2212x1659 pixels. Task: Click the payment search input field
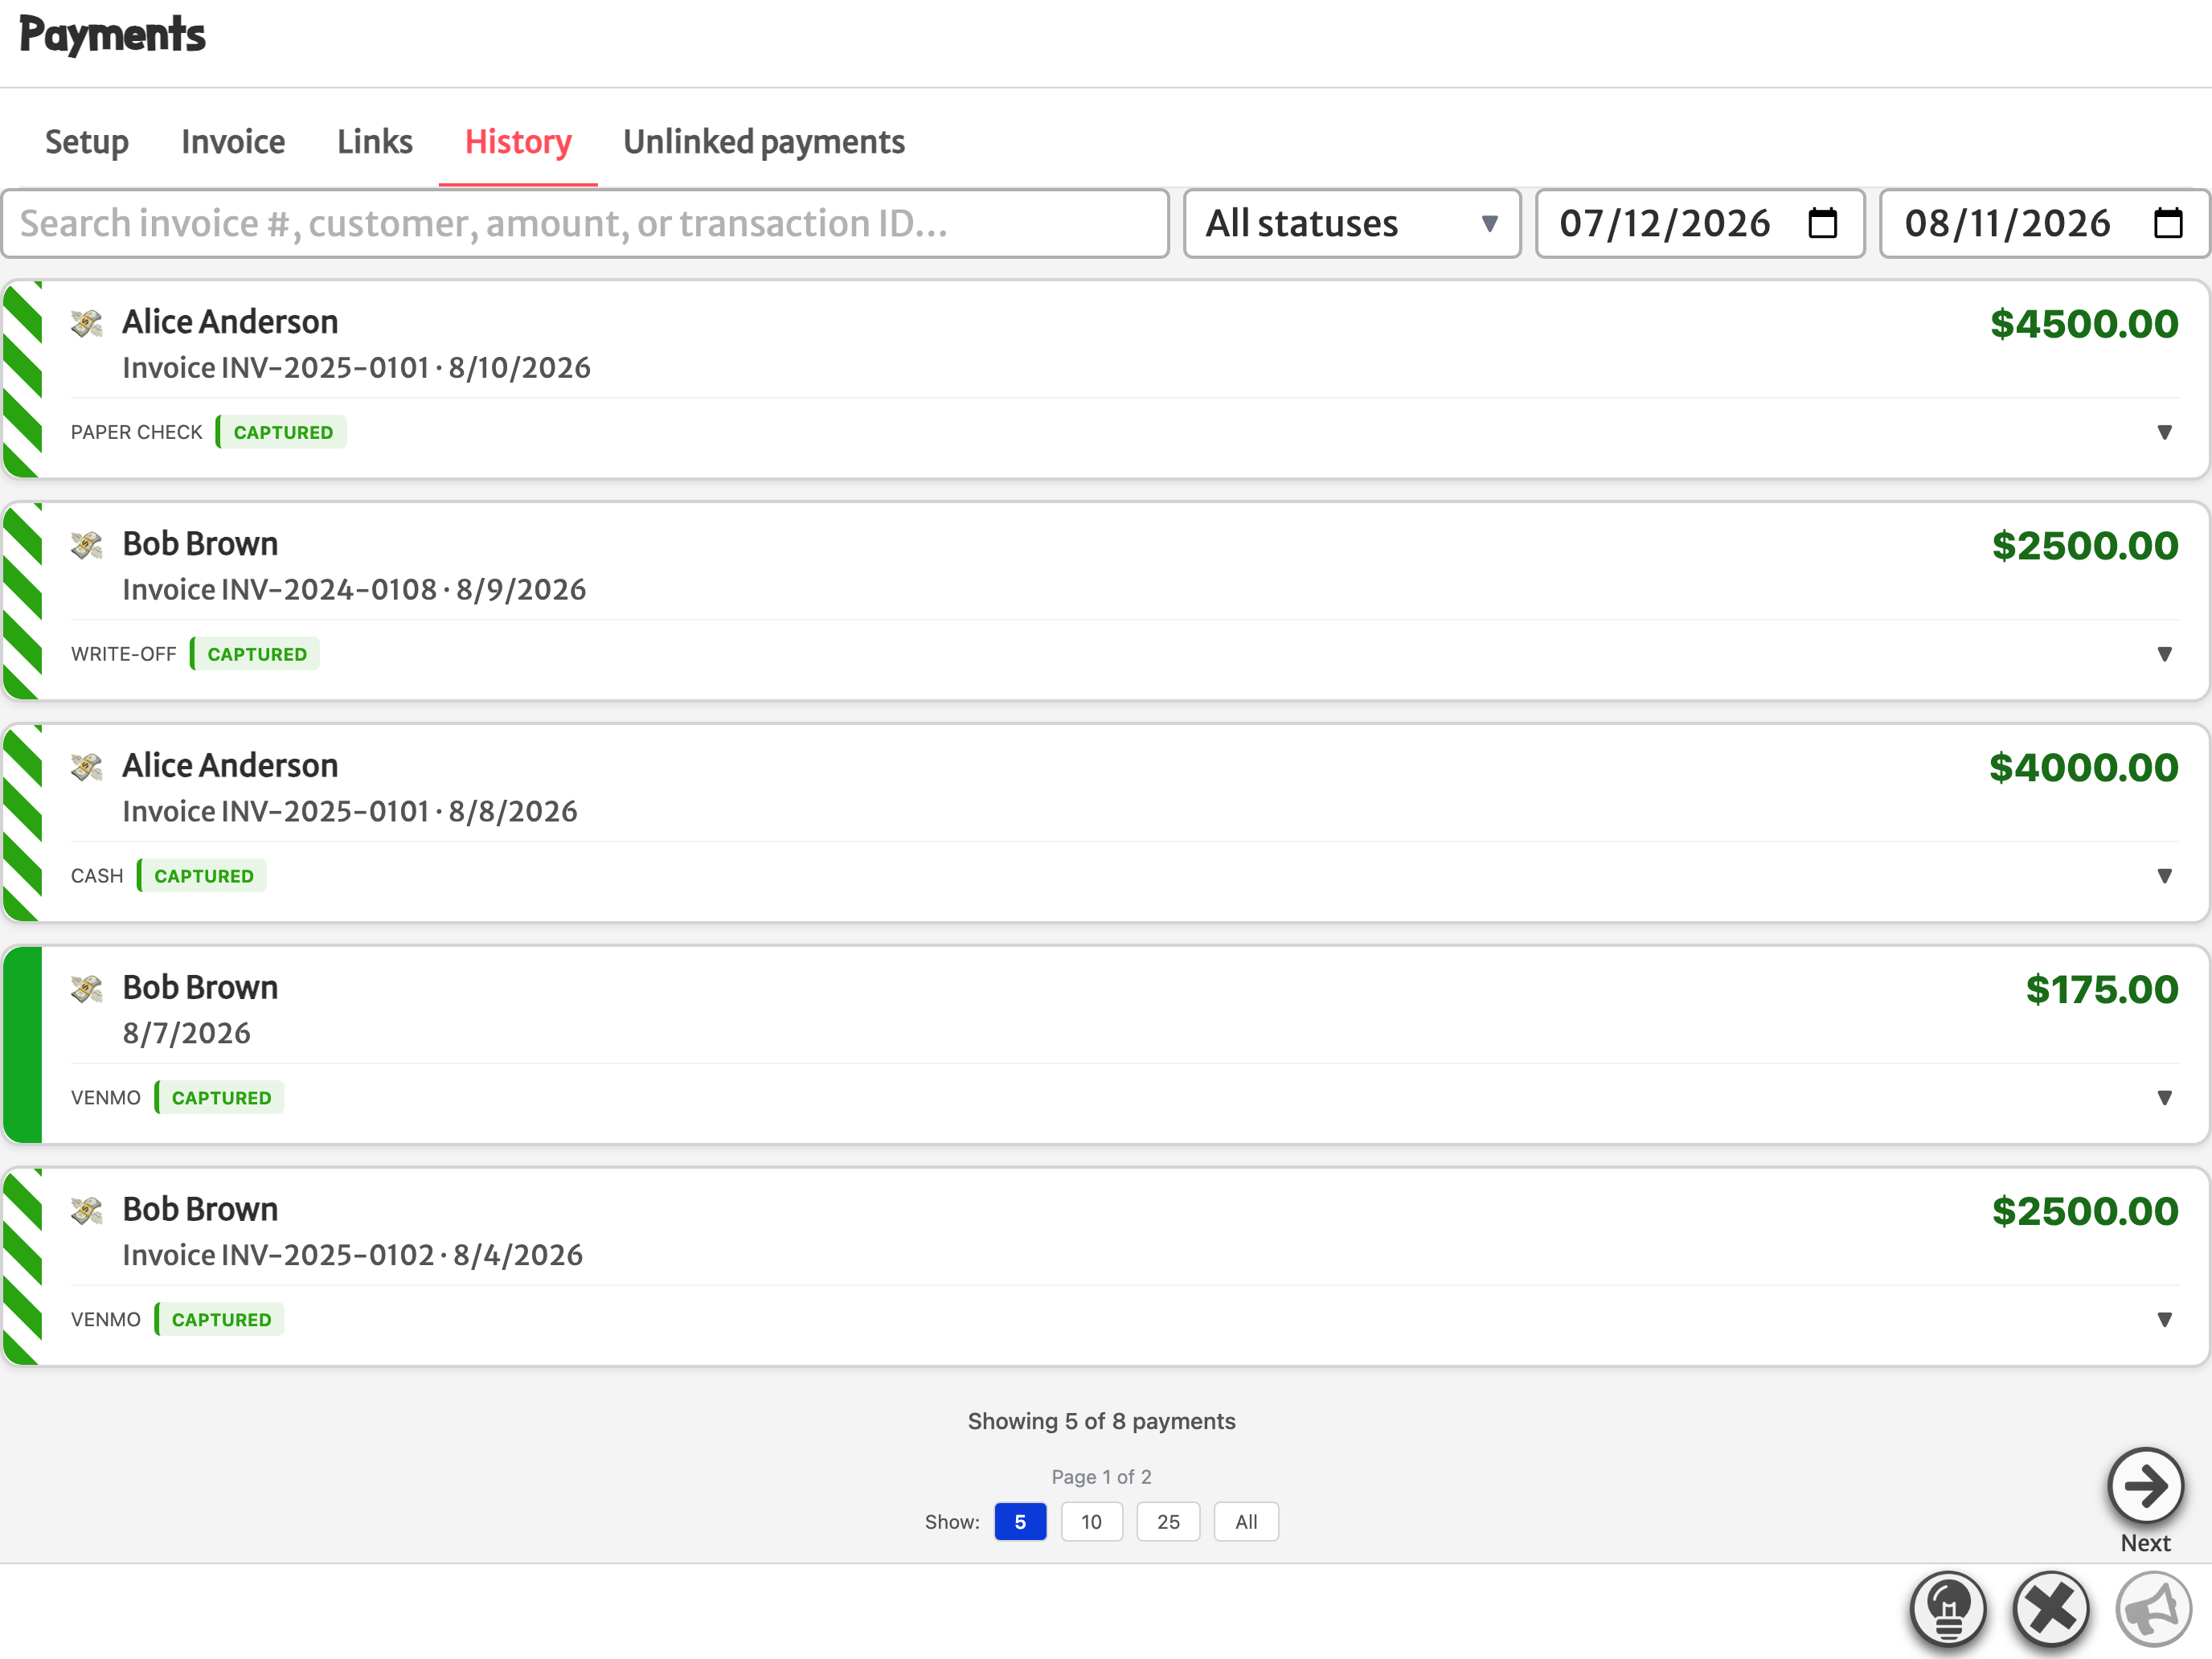point(586,223)
